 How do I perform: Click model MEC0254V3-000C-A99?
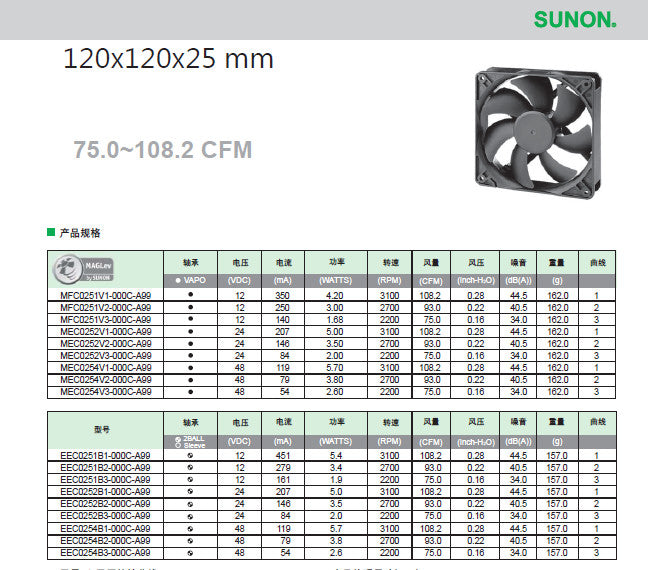click(106, 391)
